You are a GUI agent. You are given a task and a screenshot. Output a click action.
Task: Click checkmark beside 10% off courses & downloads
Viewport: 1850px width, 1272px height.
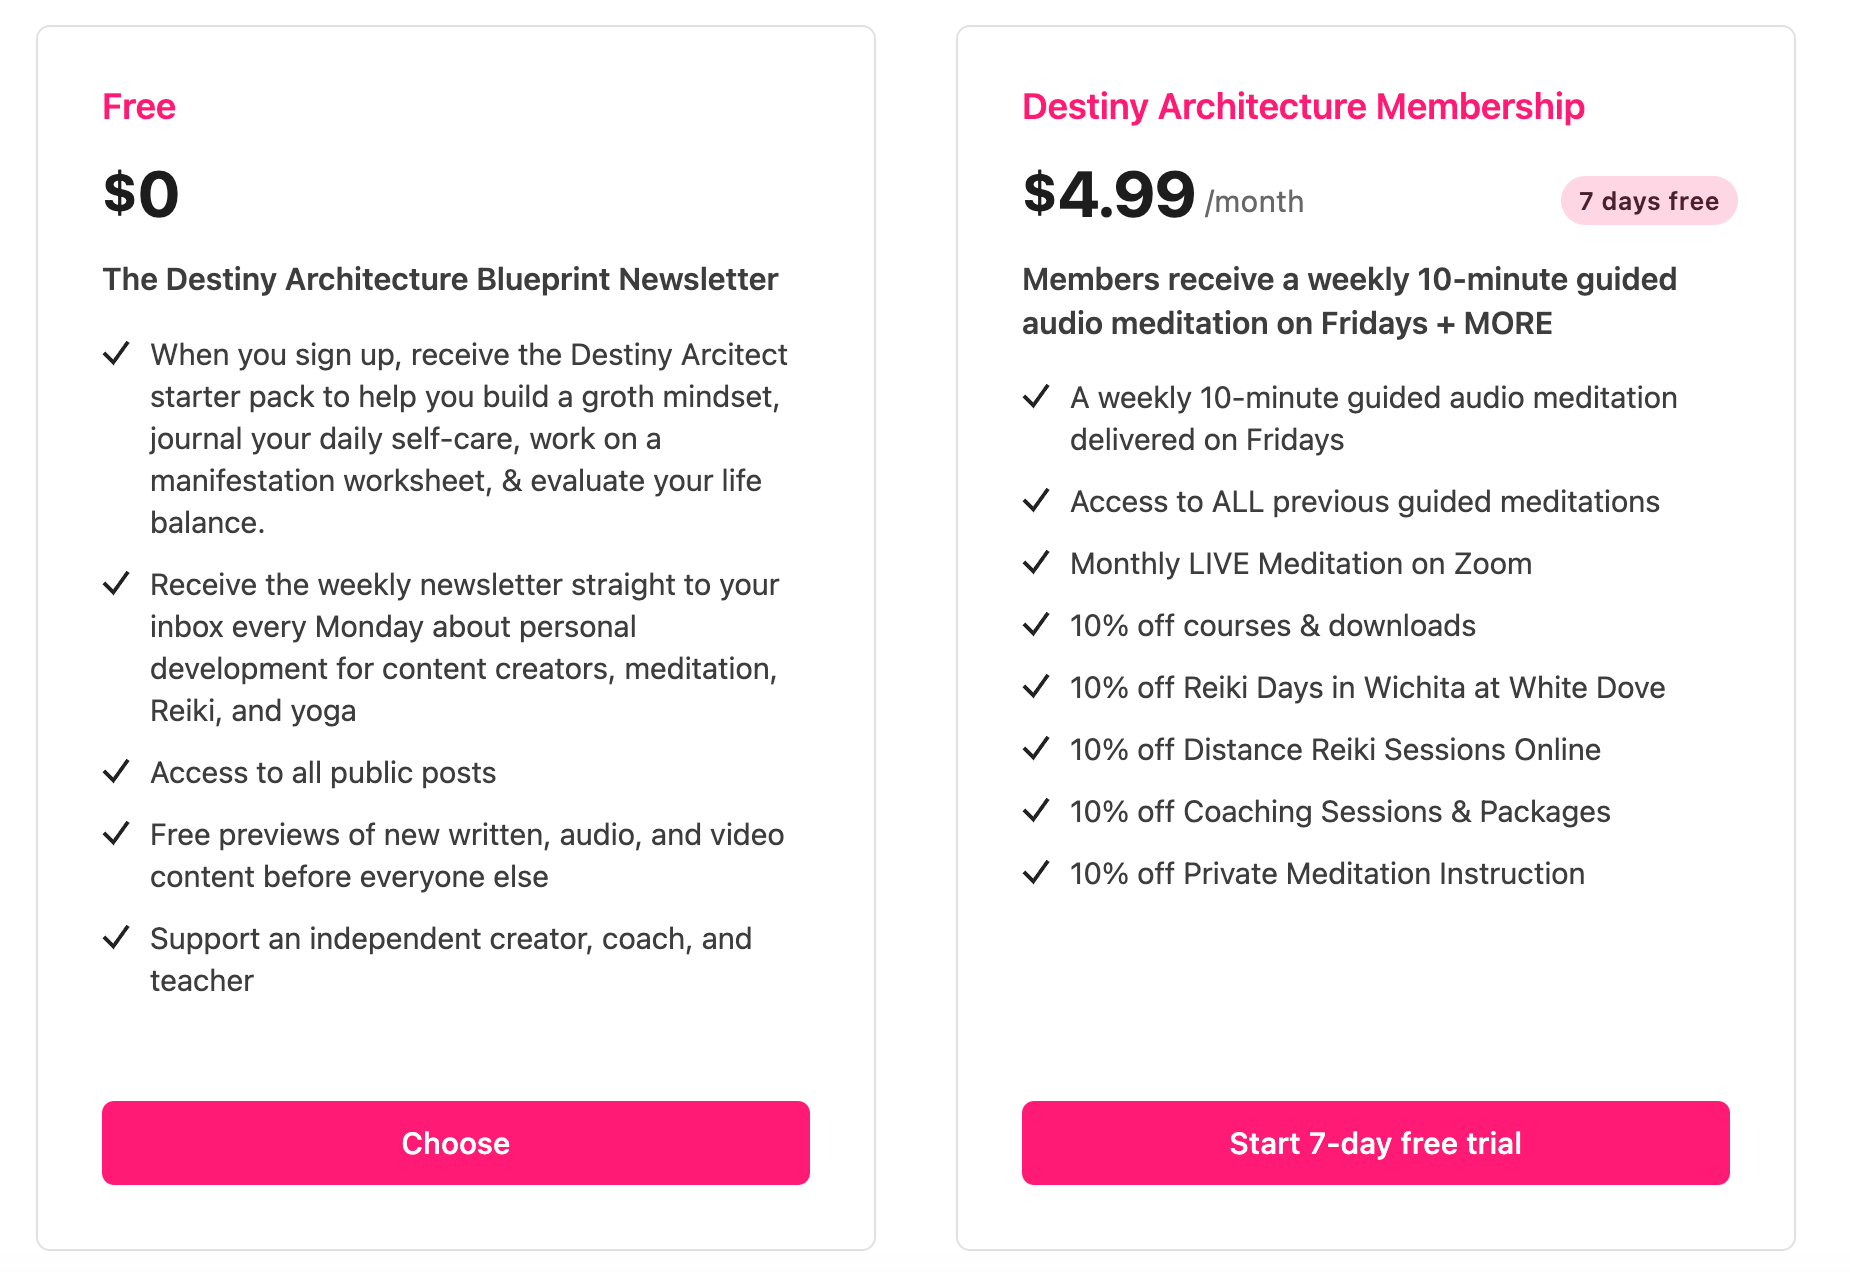pos(1037,625)
